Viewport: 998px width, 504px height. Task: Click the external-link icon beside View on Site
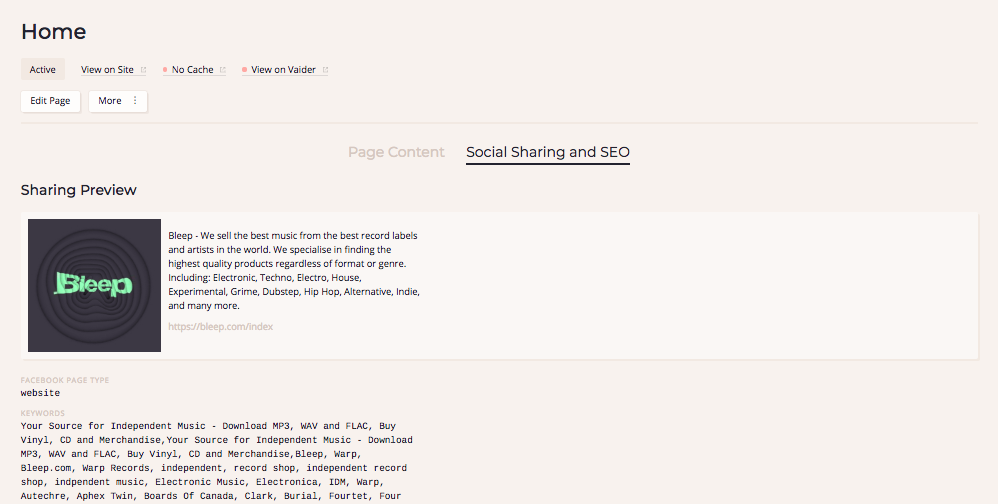[x=143, y=70]
